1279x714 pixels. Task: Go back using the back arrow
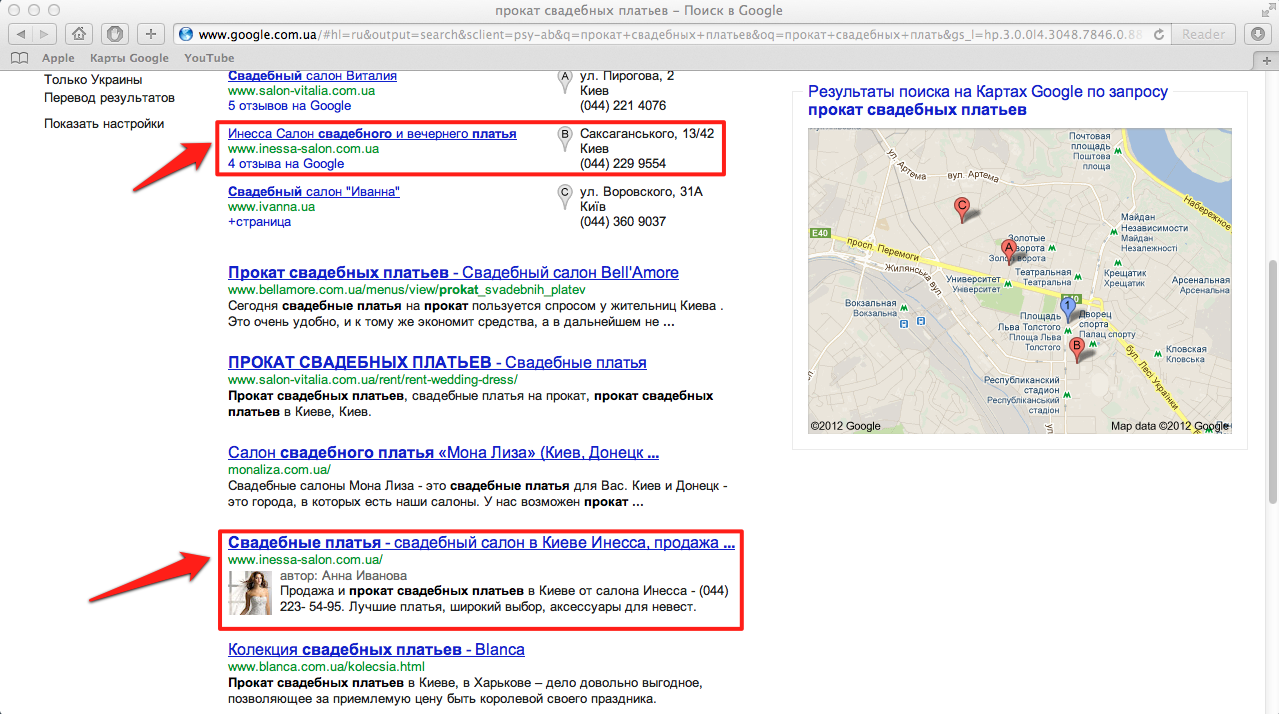point(20,34)
